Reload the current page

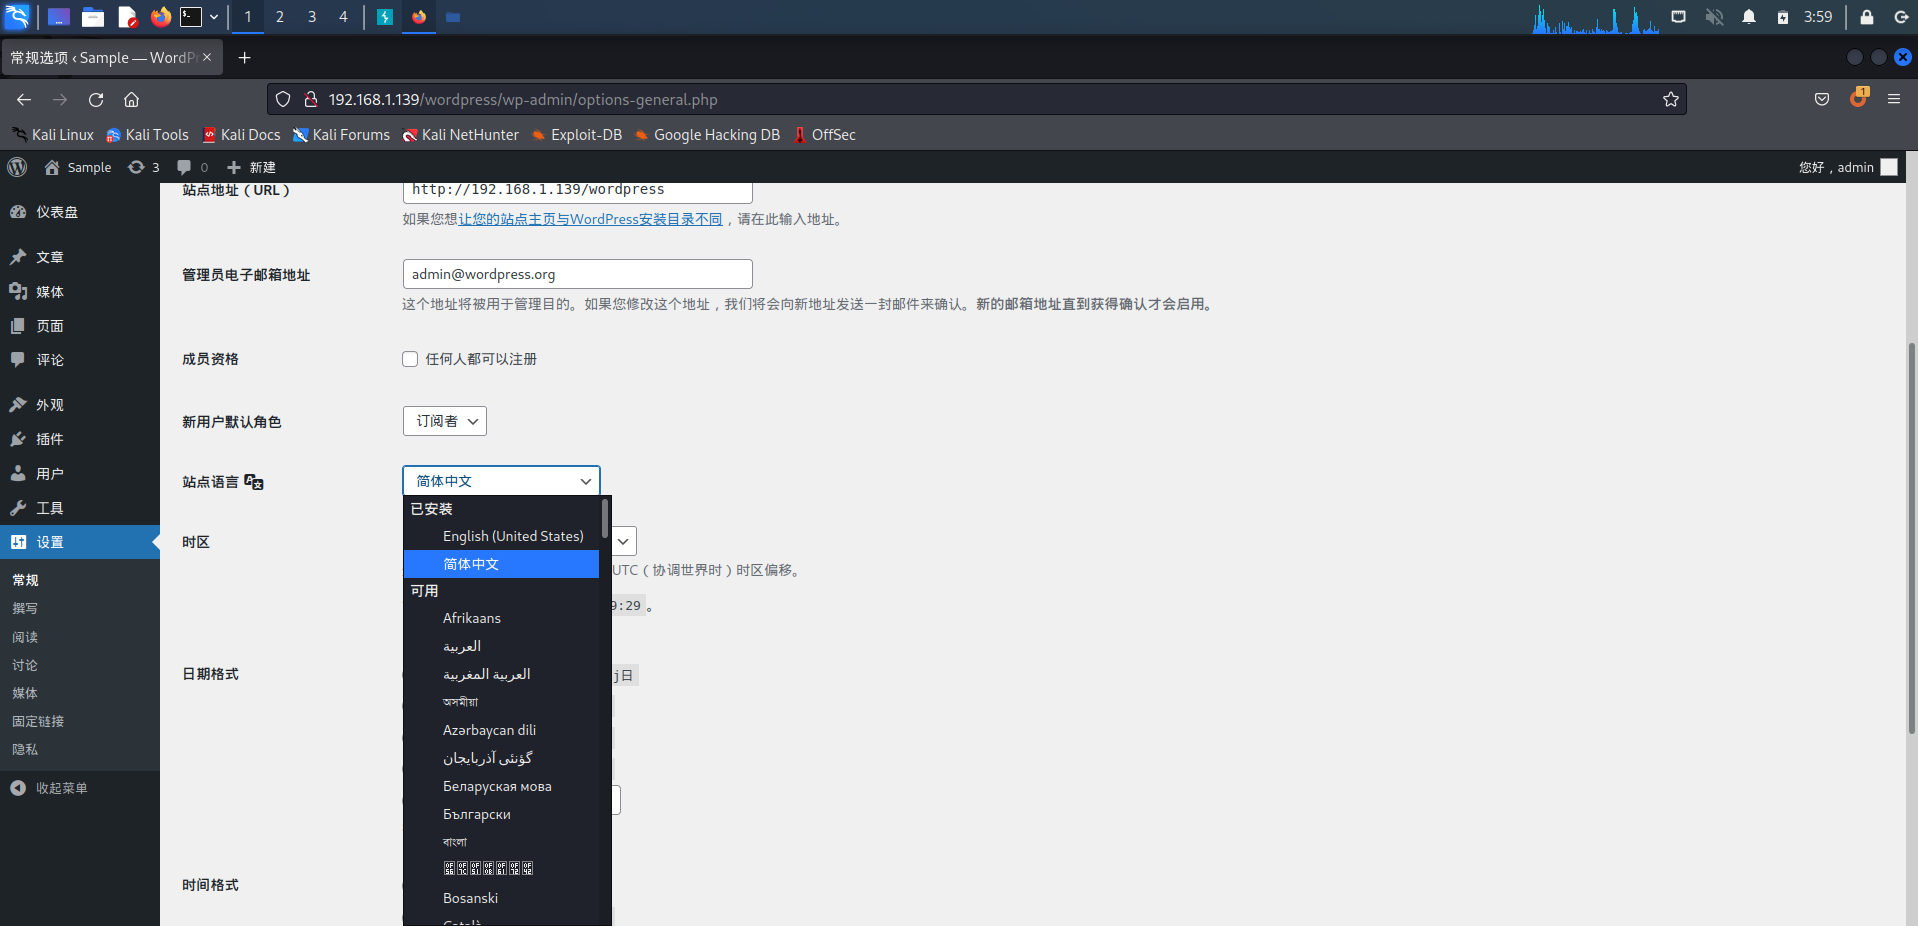(x=96, y=99)
